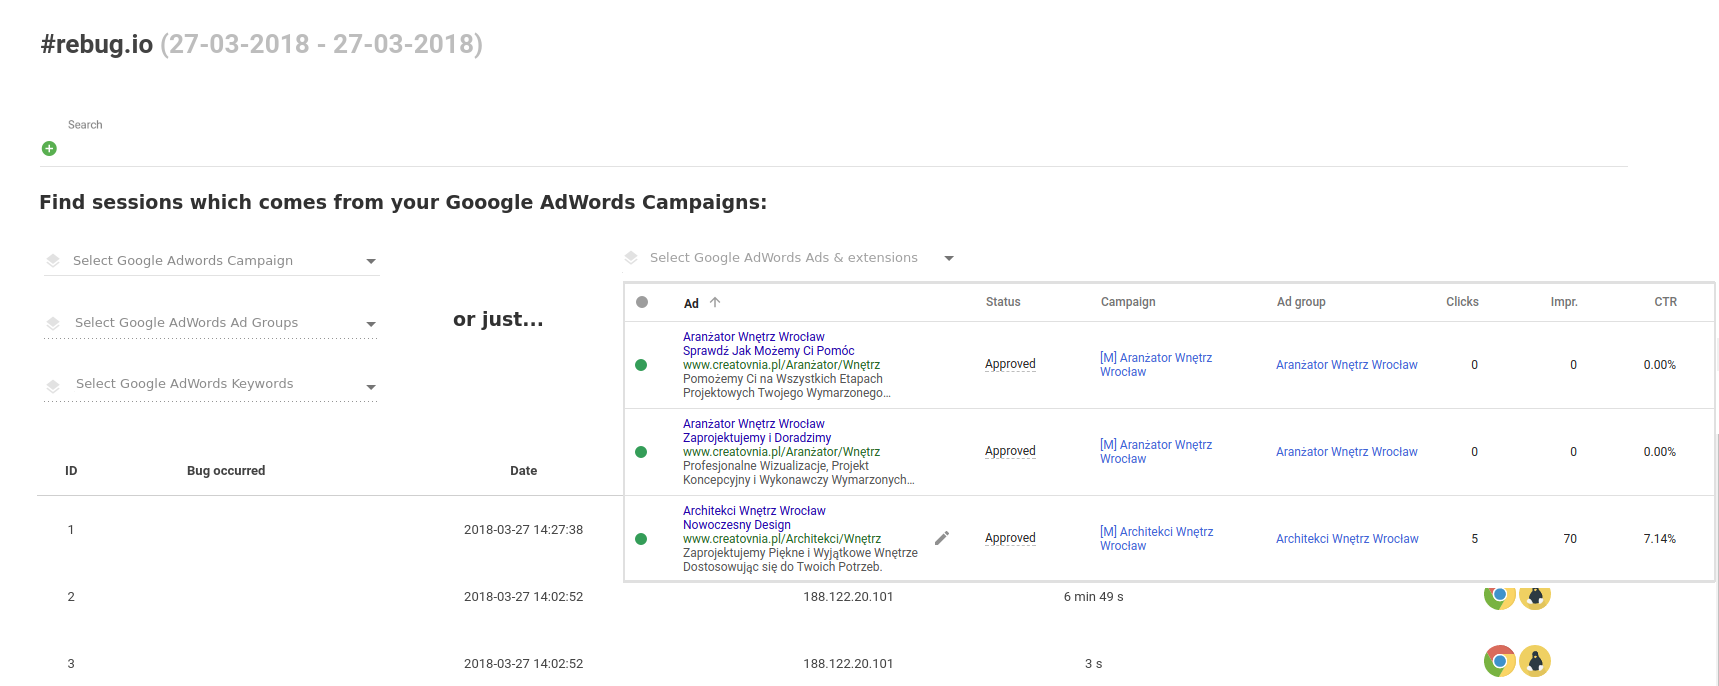This screenshot has height=686, width=1719.
Task: Click date '2018-03-27 14:02:52' in session row 2
Action: click(523, 597)
